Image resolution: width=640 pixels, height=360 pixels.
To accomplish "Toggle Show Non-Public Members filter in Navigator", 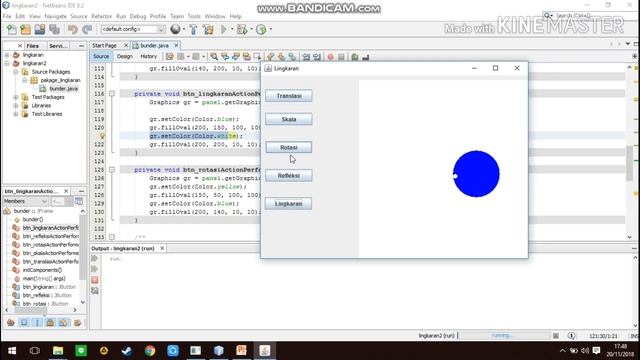I will click(50, 323).
